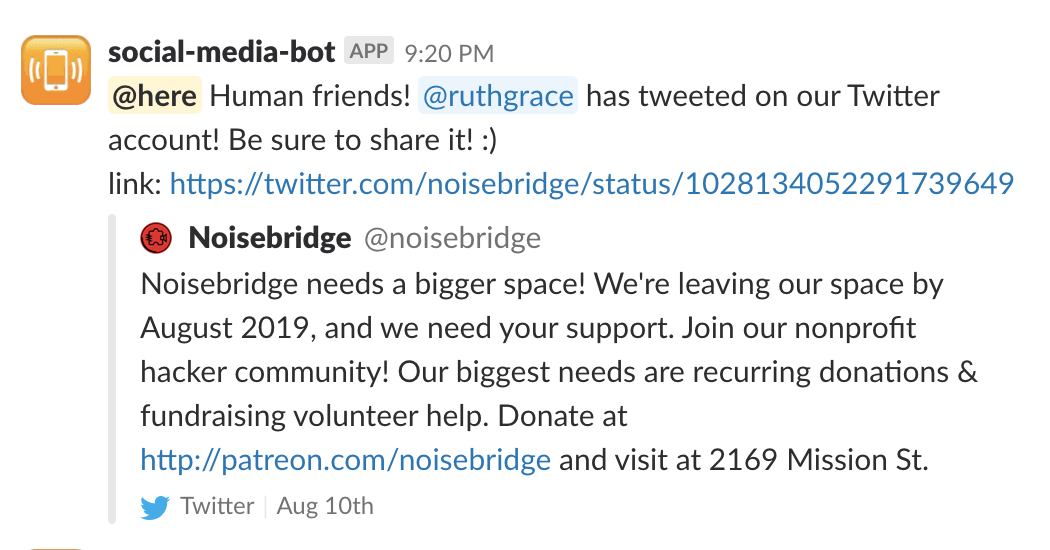Visit the patreon.com/noisebridge link

pyautogui.click(x=346, y=460)
